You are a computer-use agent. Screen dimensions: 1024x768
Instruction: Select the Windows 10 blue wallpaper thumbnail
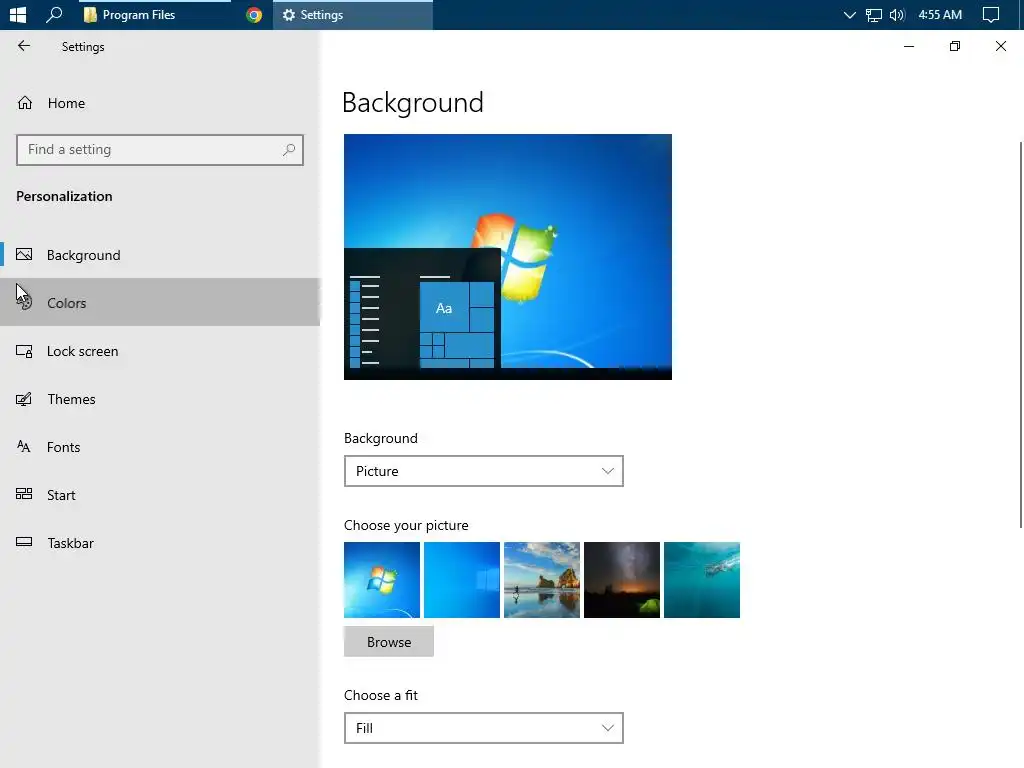pos(462,580)
